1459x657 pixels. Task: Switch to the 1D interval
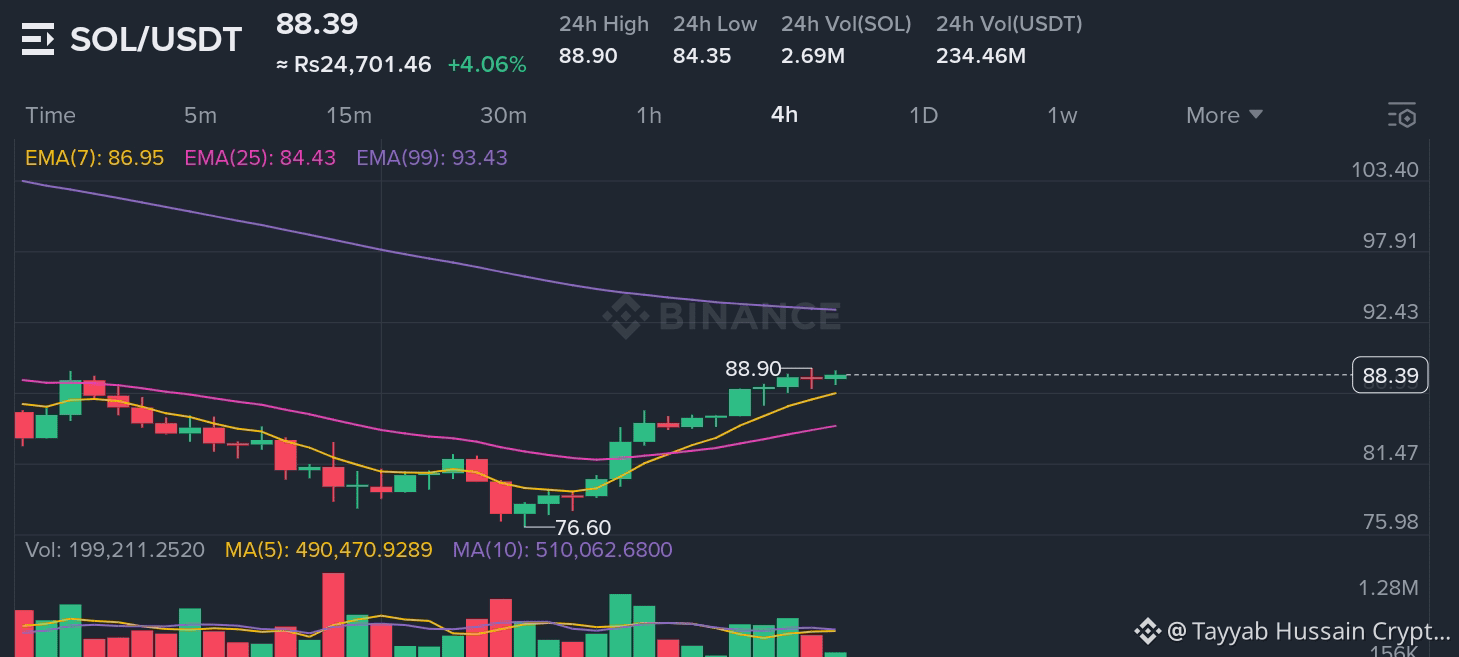click(923, 116)
